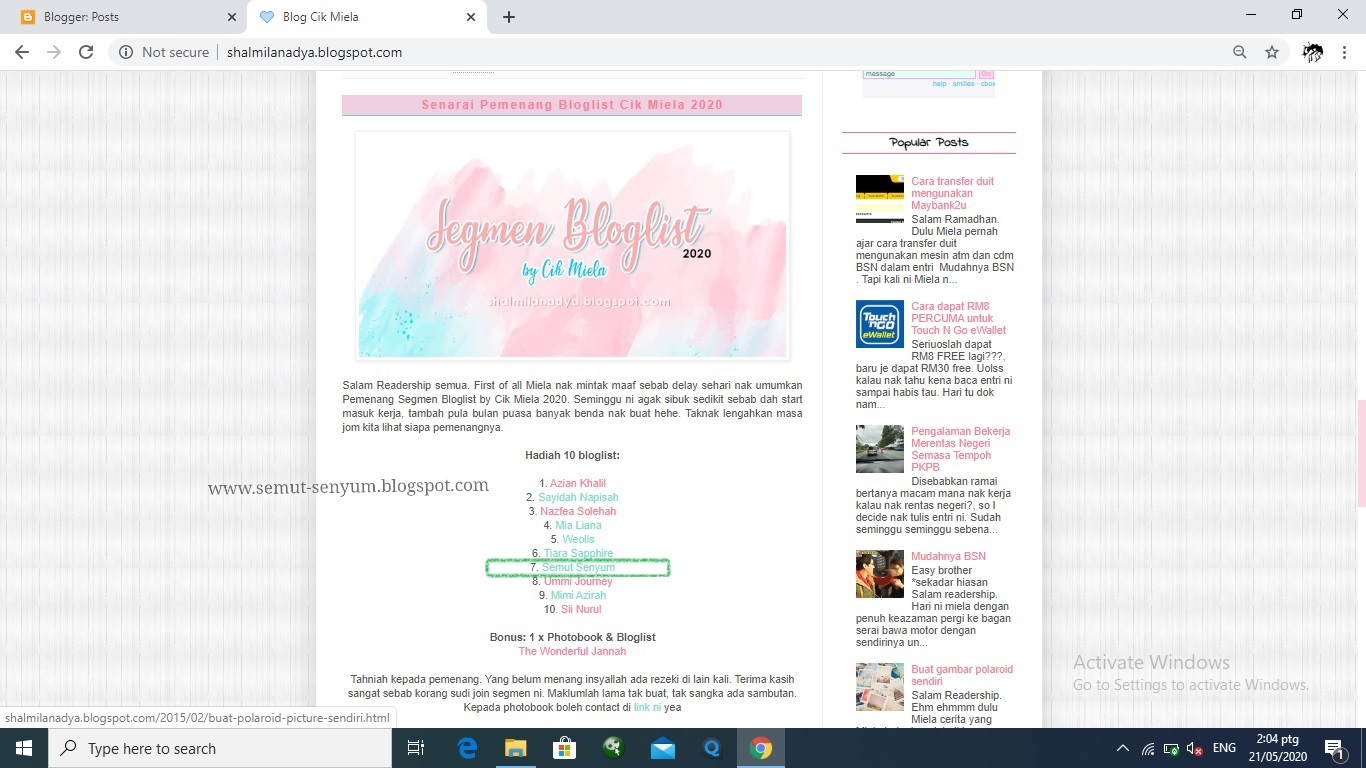Bookmark this page with the star
Image resolution: width=1366 pixels, height=768 pixels.
[1272, 52]
